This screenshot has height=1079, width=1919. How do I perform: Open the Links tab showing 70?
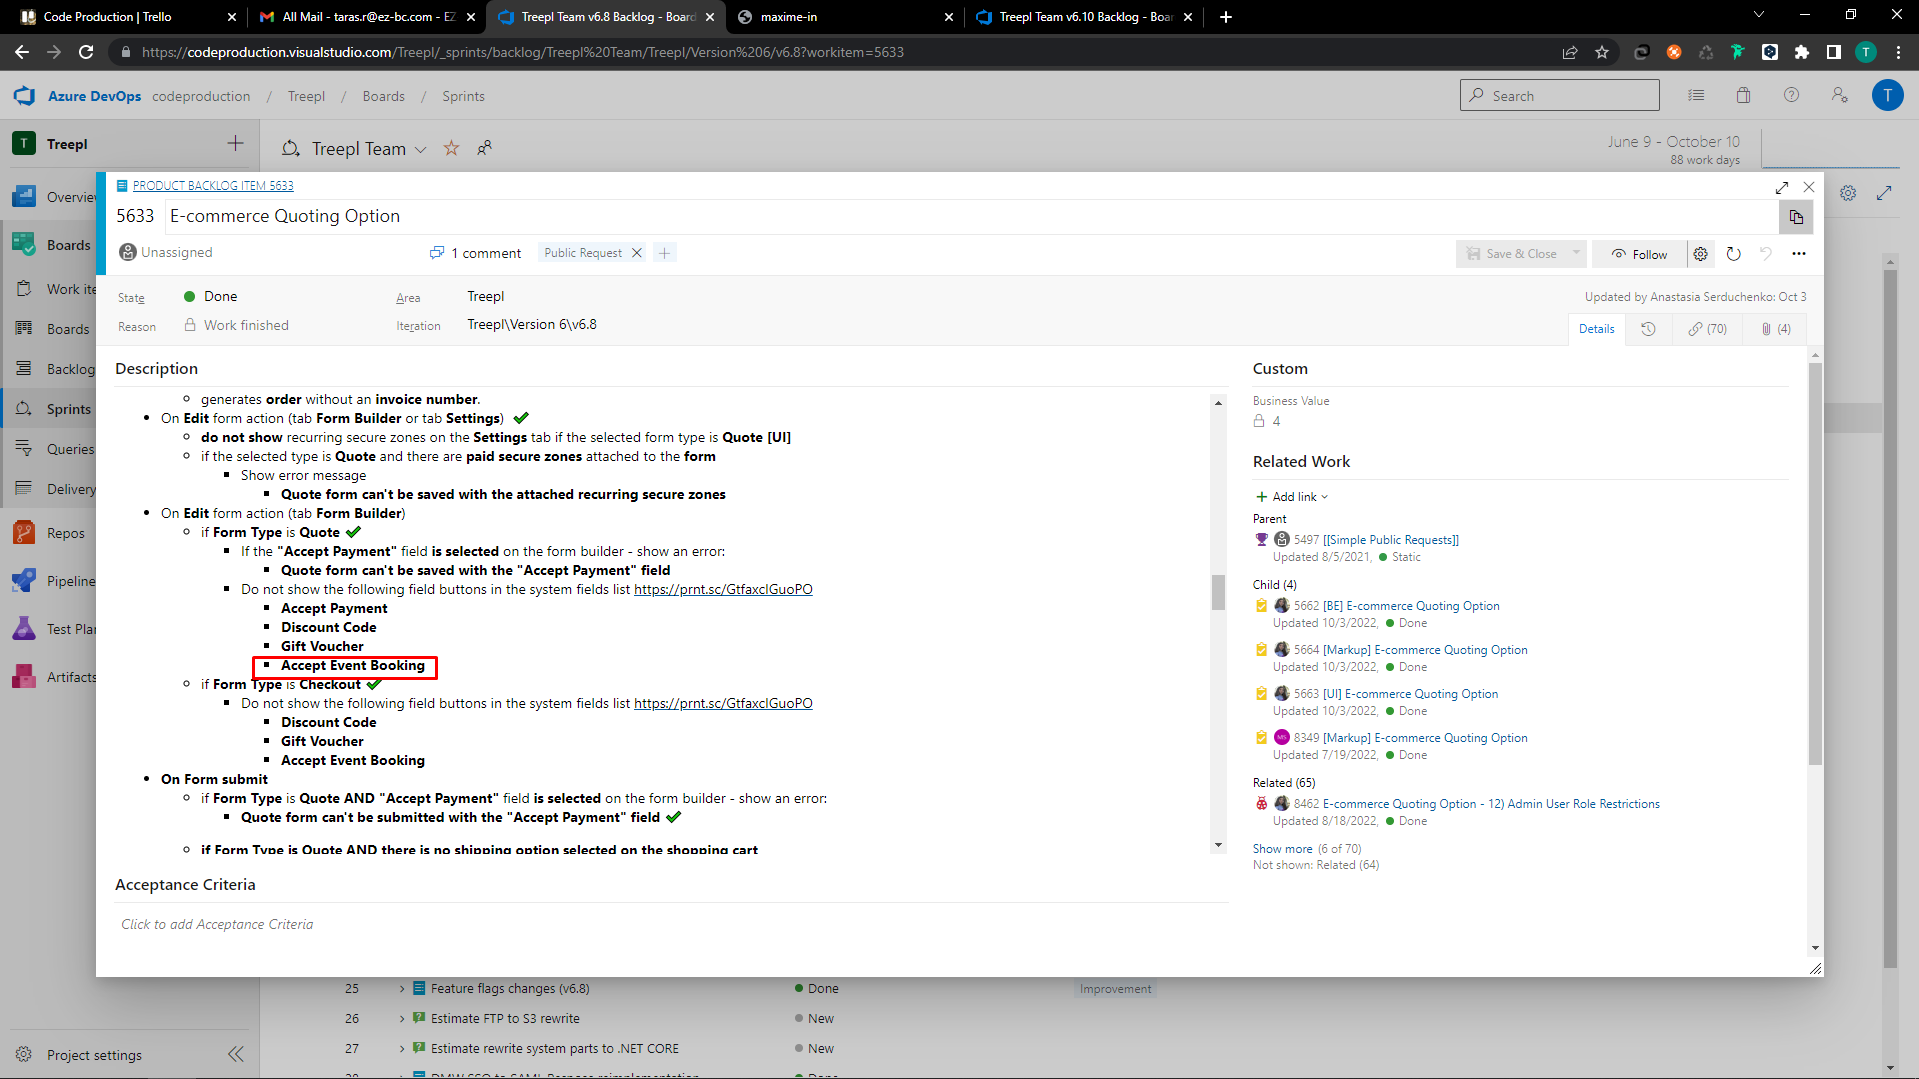[1707, 329]
